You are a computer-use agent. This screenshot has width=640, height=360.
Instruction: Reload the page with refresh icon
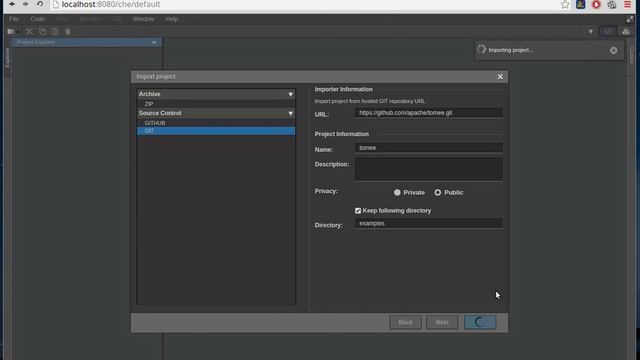40,4
